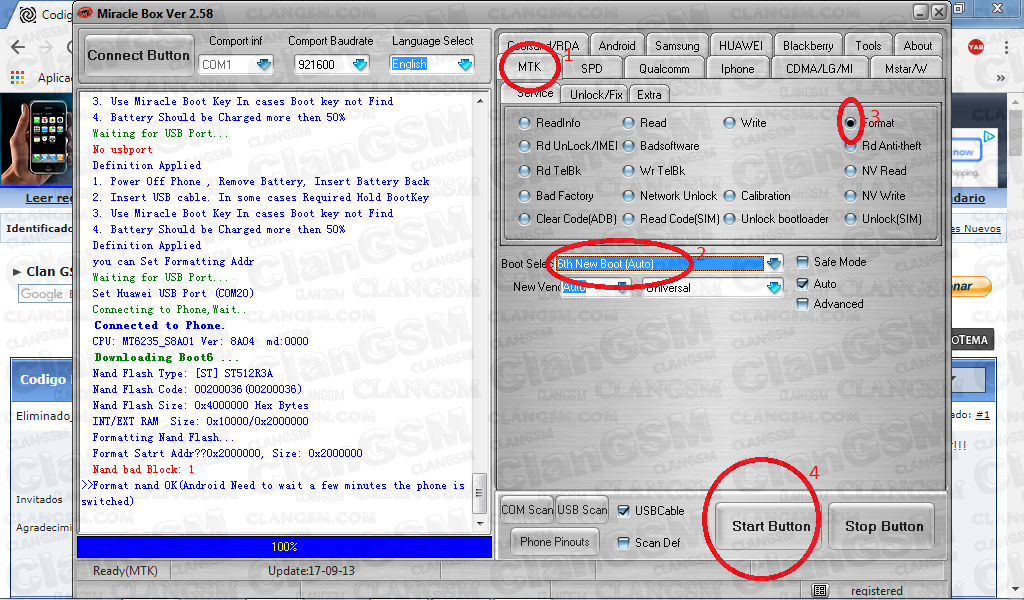
Task: Open the About tab
Action: [x=918, y=46]
